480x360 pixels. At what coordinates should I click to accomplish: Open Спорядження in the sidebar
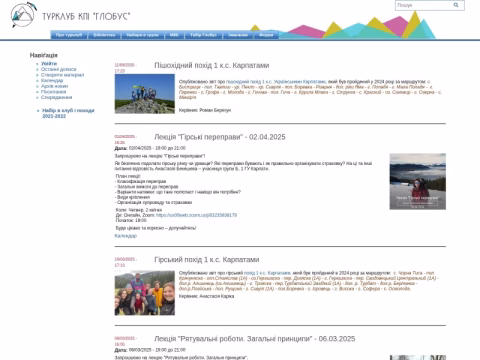pyautogui.click(x=56, y=97)
